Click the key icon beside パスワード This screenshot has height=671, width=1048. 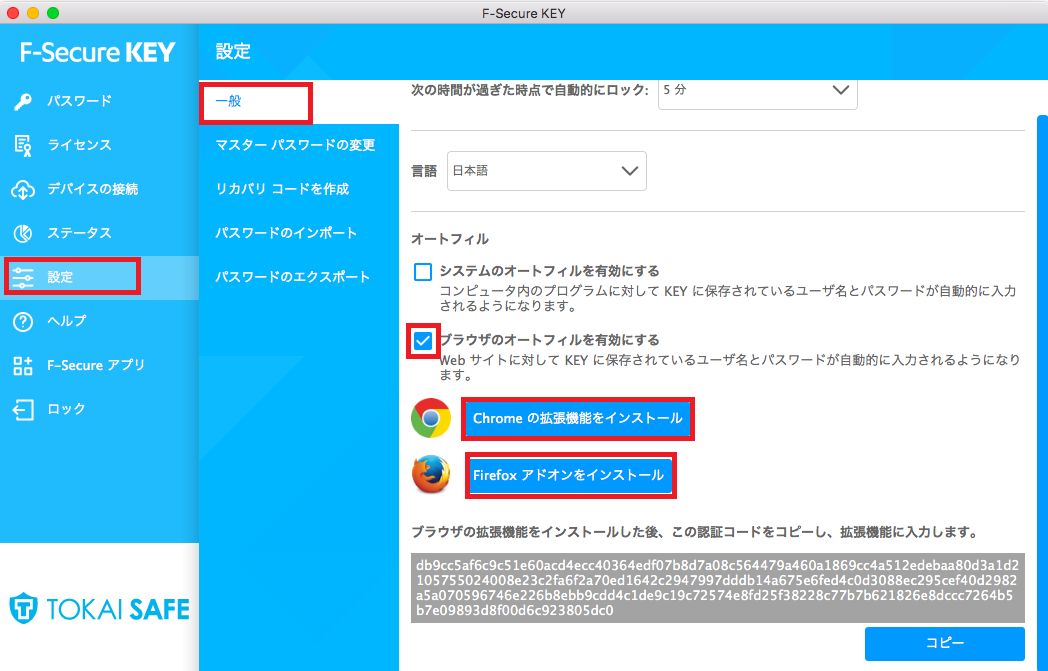point(23,102)
